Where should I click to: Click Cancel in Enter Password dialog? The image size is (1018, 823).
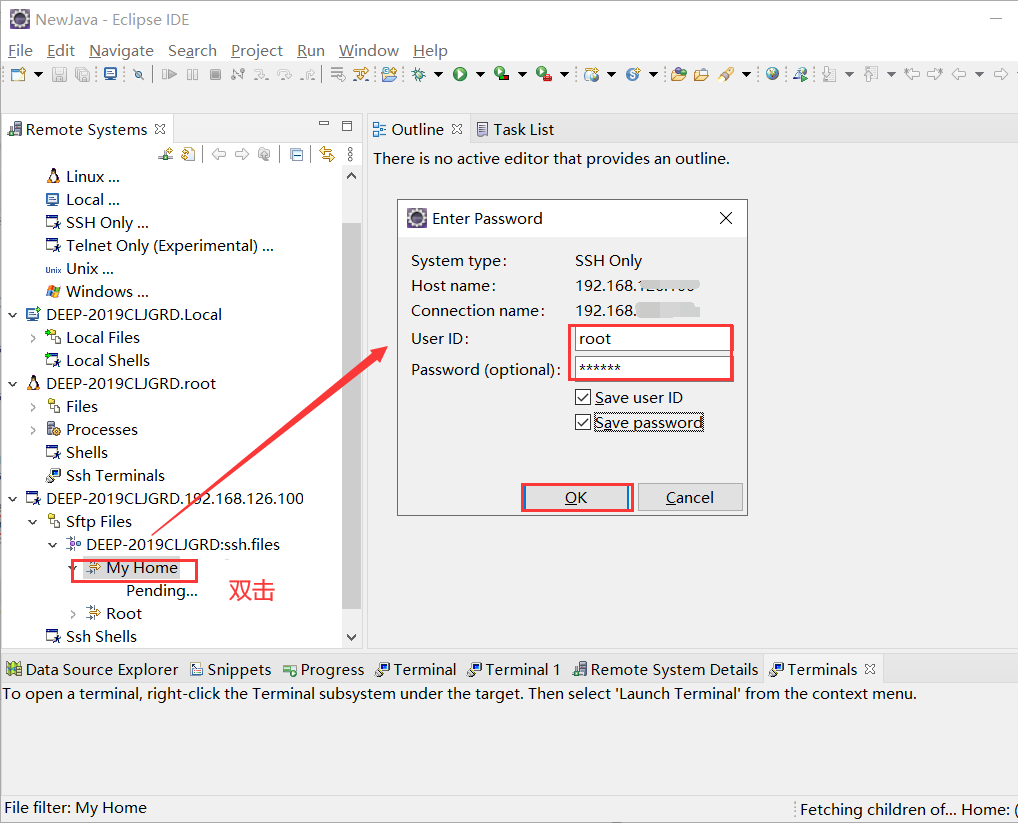[x=690, y=497]
